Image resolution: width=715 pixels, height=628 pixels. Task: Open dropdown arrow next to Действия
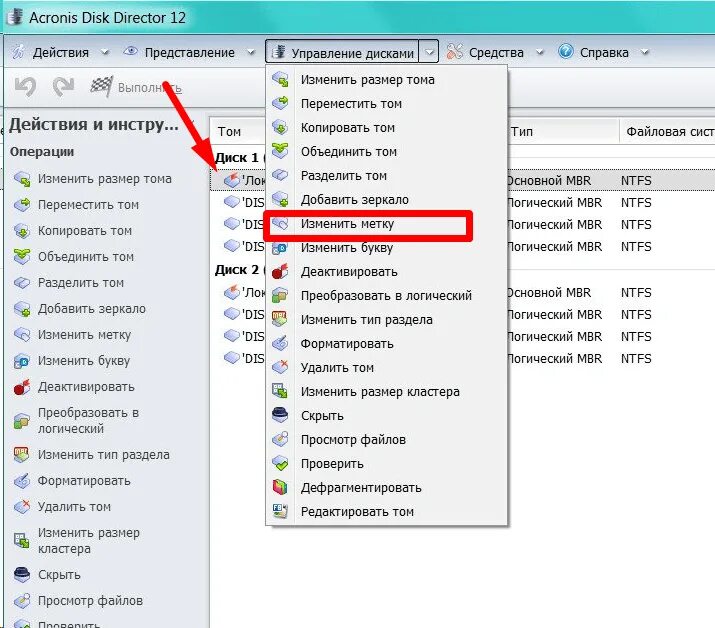pos(104,52)
